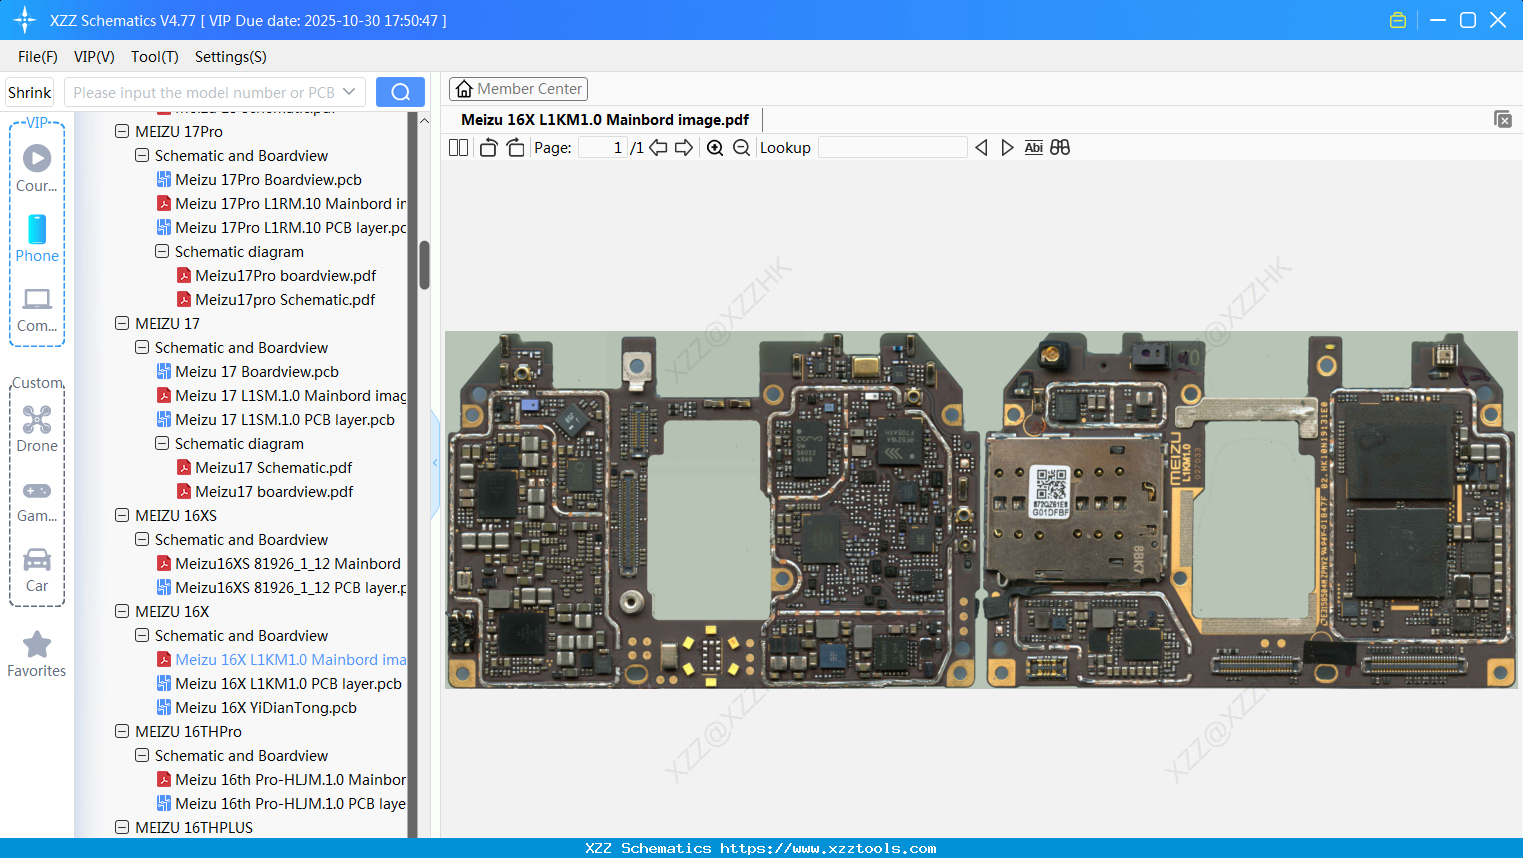Click the Member Center button
1523x858 pixels.
518,89
